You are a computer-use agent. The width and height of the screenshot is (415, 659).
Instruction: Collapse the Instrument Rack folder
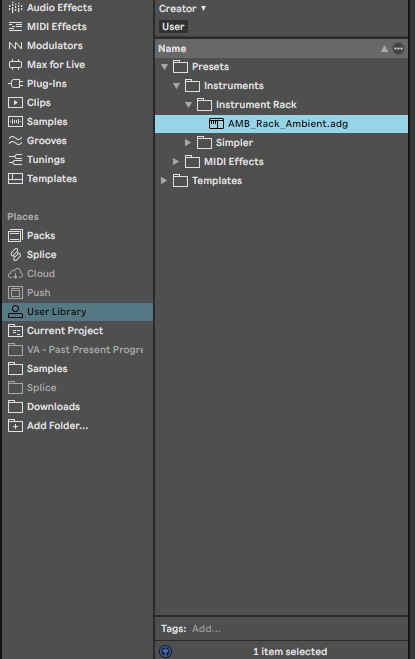pyautogui.click(x=188, y=105)
